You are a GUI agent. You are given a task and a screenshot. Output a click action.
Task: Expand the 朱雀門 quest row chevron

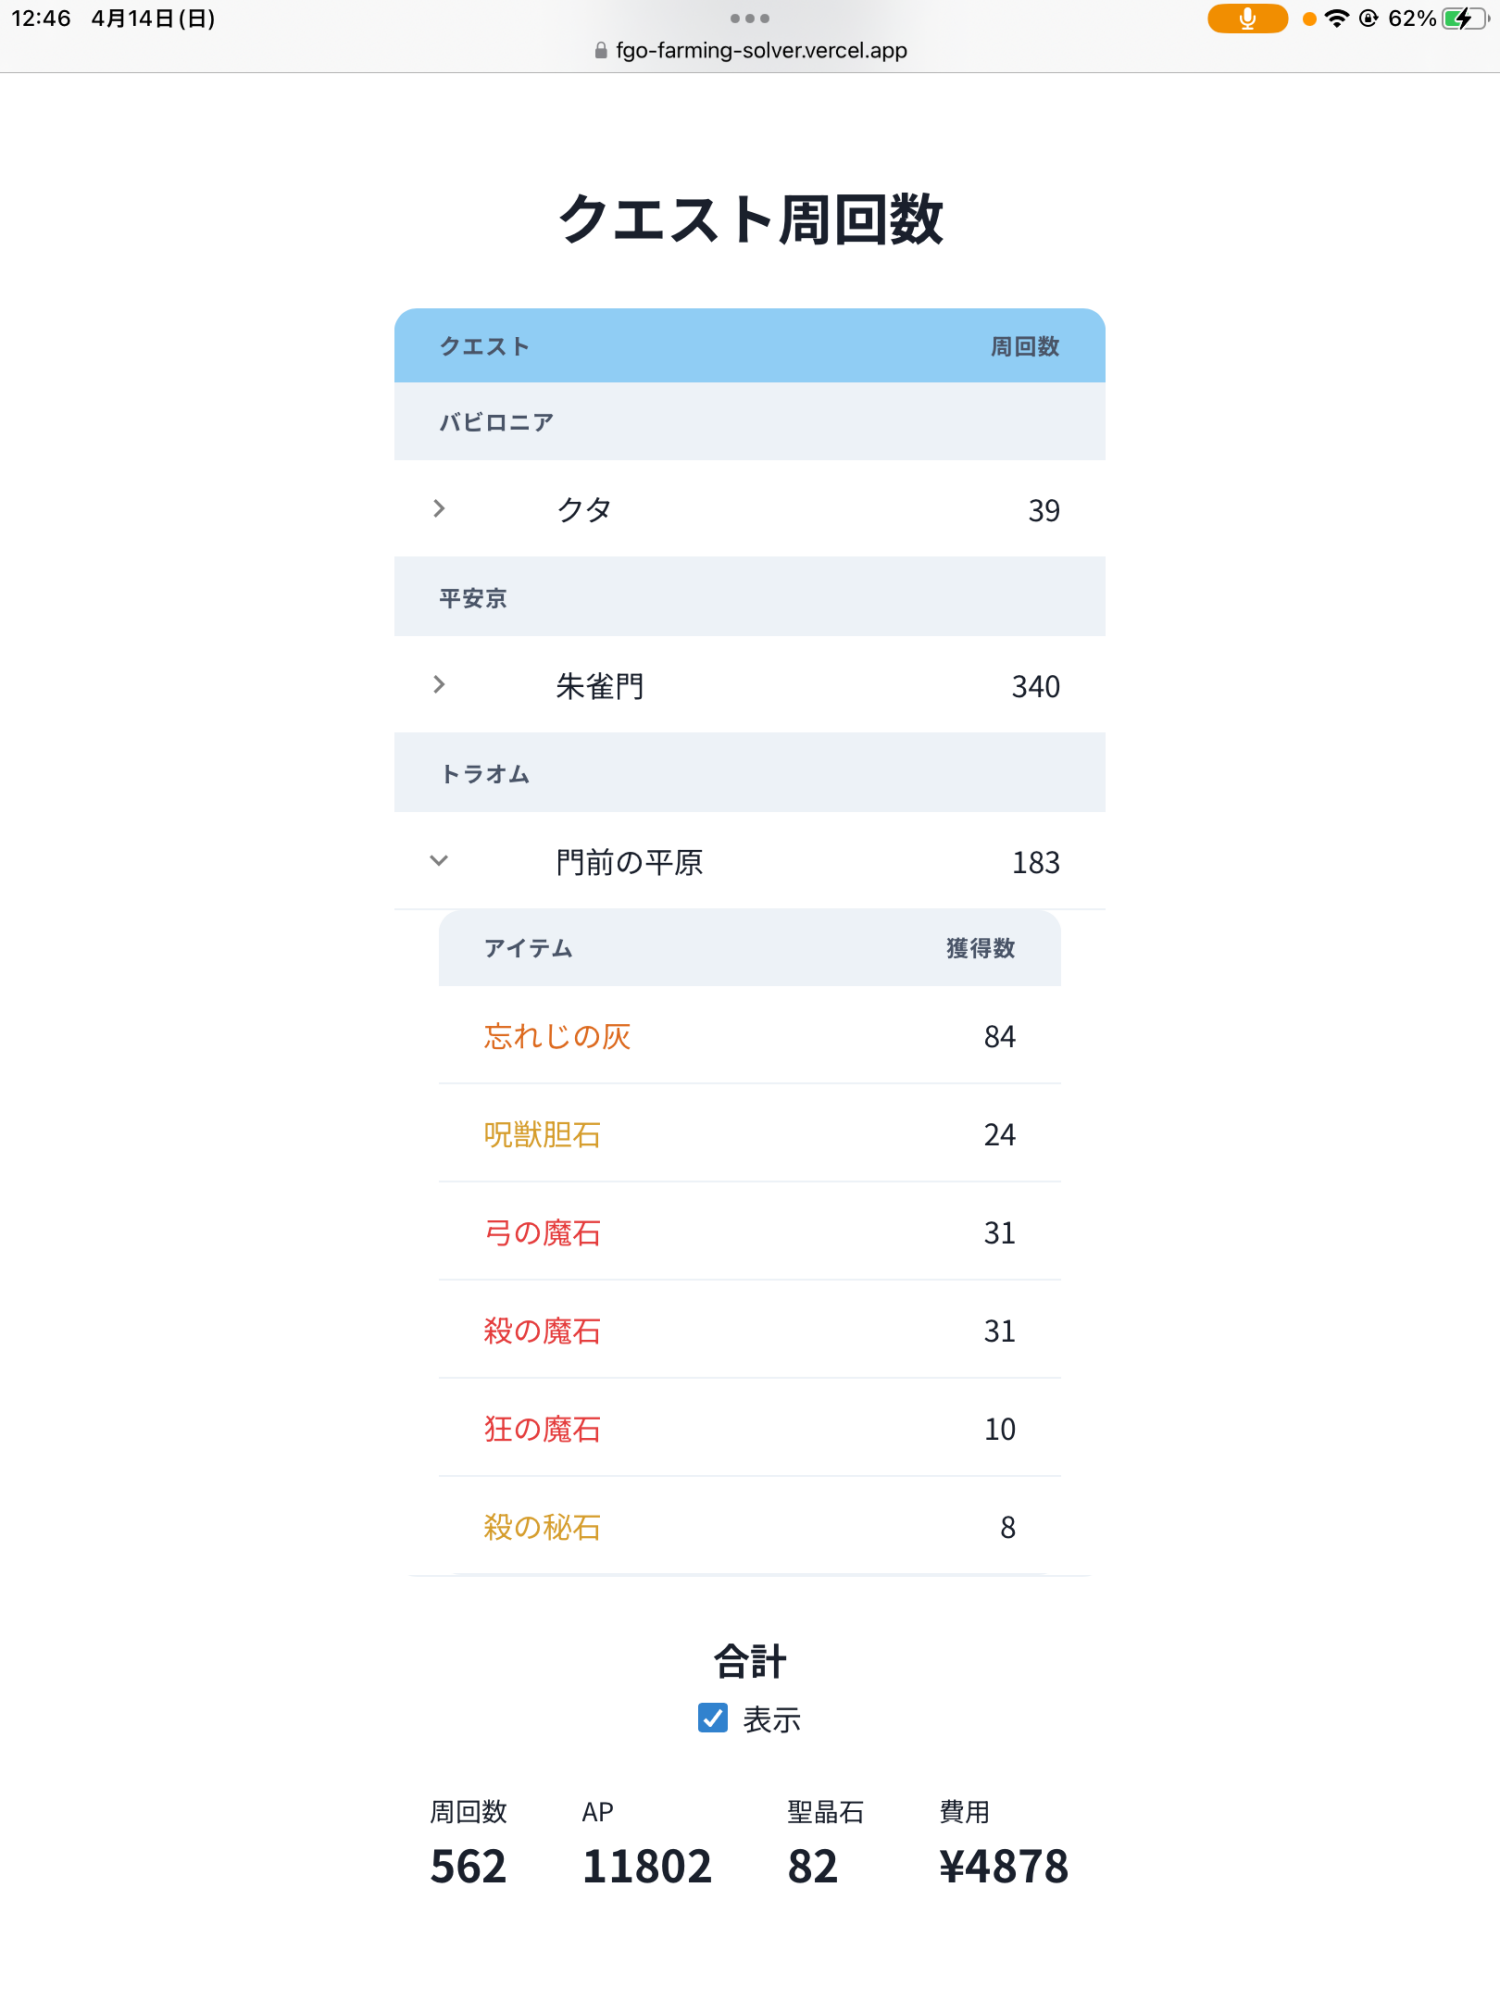point(439,685)
